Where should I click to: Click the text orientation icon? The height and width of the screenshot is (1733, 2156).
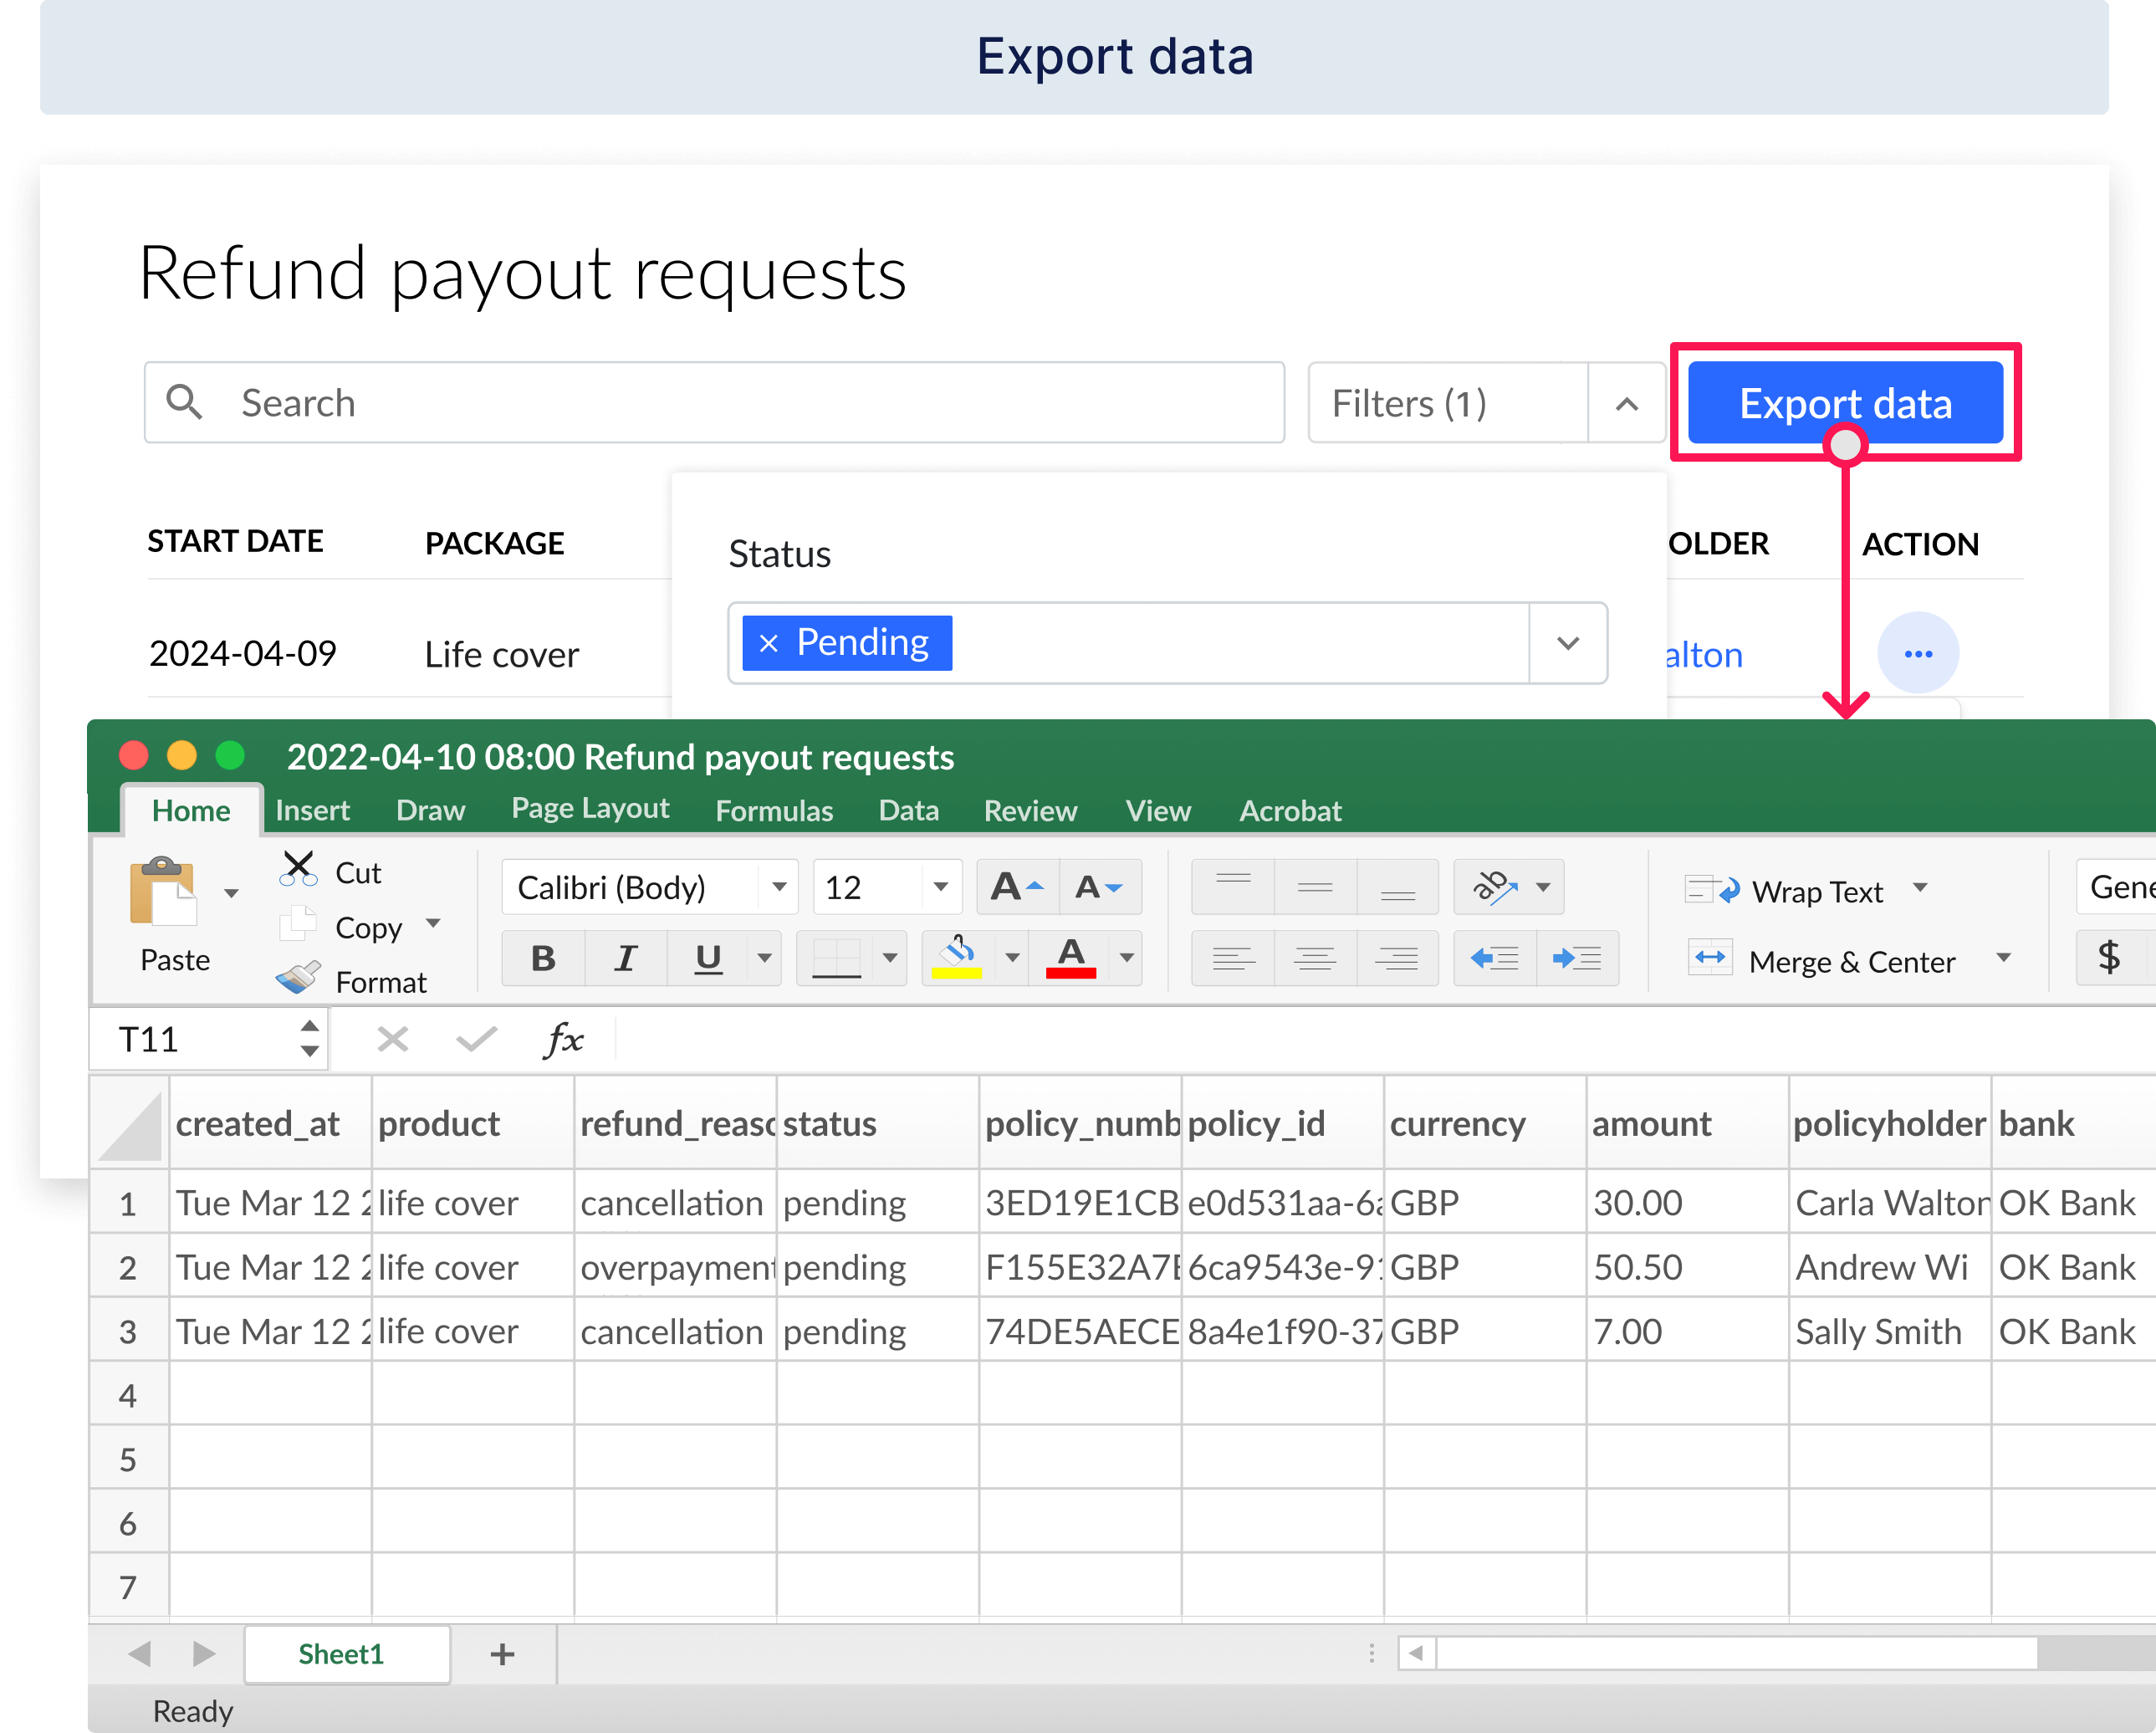click(x=1495, y=887)
